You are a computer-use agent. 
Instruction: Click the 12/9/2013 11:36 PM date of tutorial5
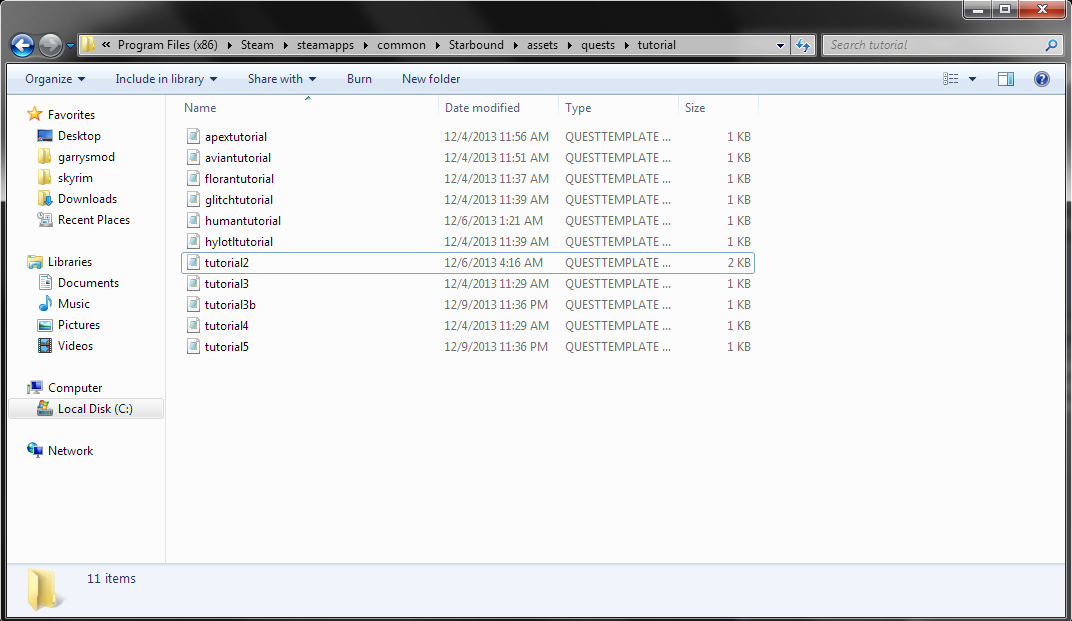point(496,347)
